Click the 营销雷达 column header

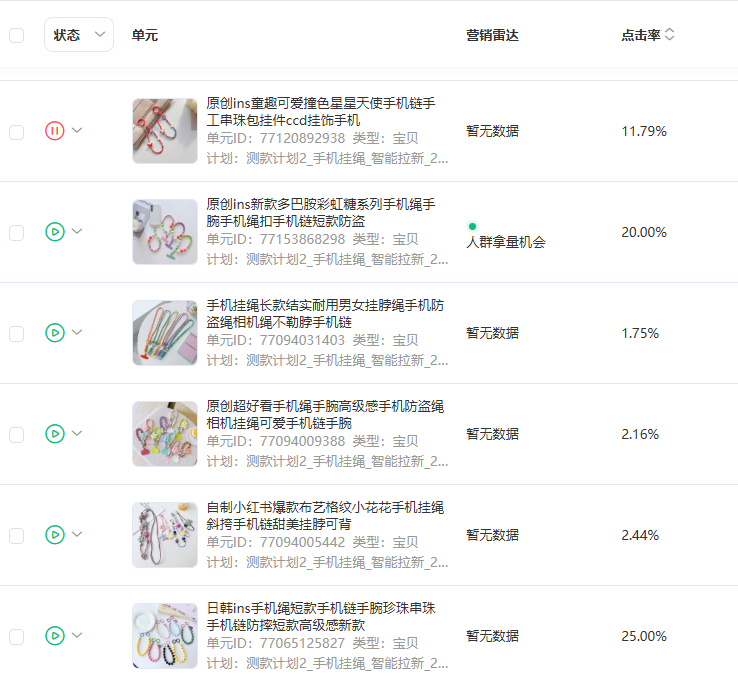click(492, 35)
